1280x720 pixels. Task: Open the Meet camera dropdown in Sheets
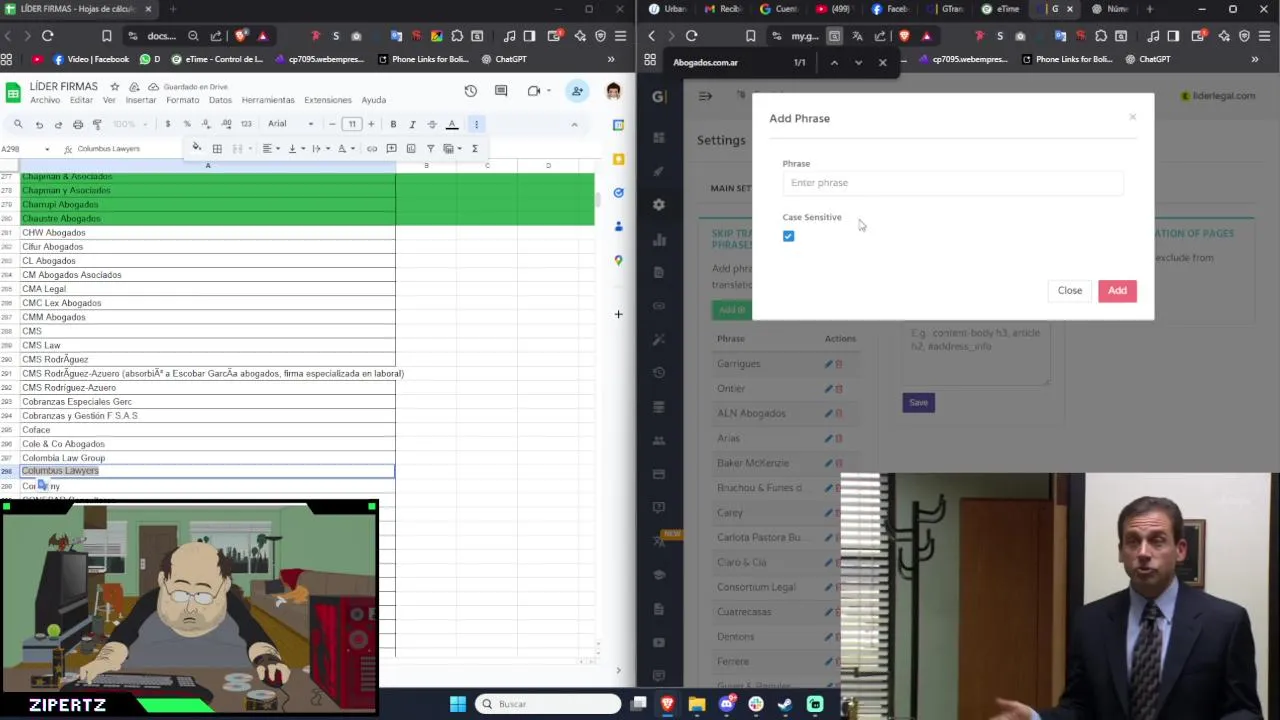(548, 91)
